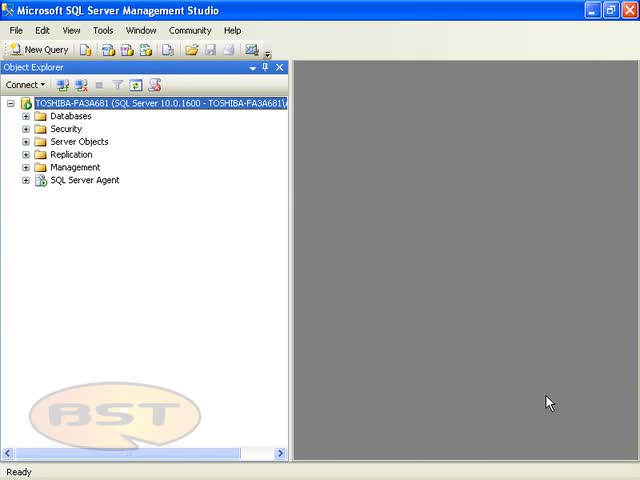Open the Edit menu
This screenshot has width=640, height=480.
pyautogui.click(x=42, y=31)
